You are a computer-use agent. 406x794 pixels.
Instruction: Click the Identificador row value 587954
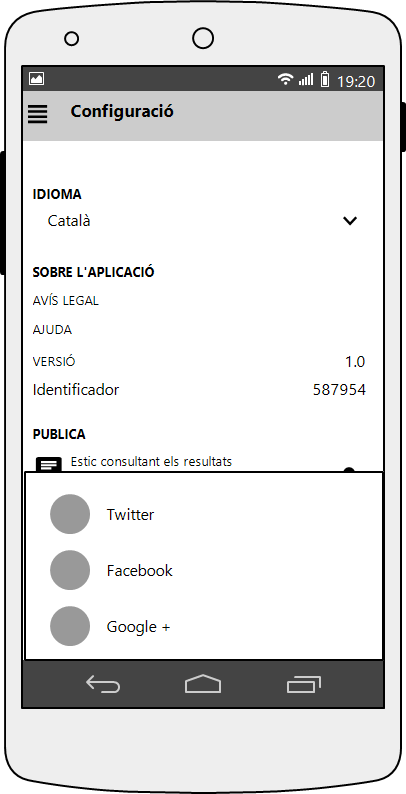coord(339,389)
